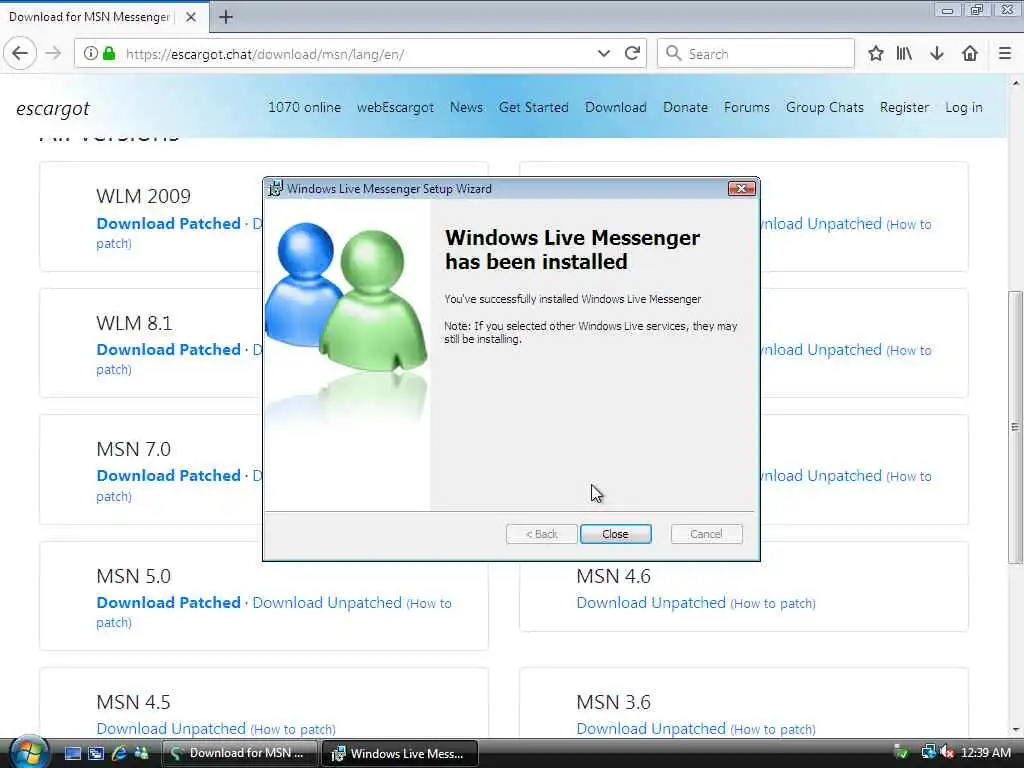This screenshot has width=1024, height=768.
Task: Click the Back button in Setup Wizard
Action: (x=541, y=534)
